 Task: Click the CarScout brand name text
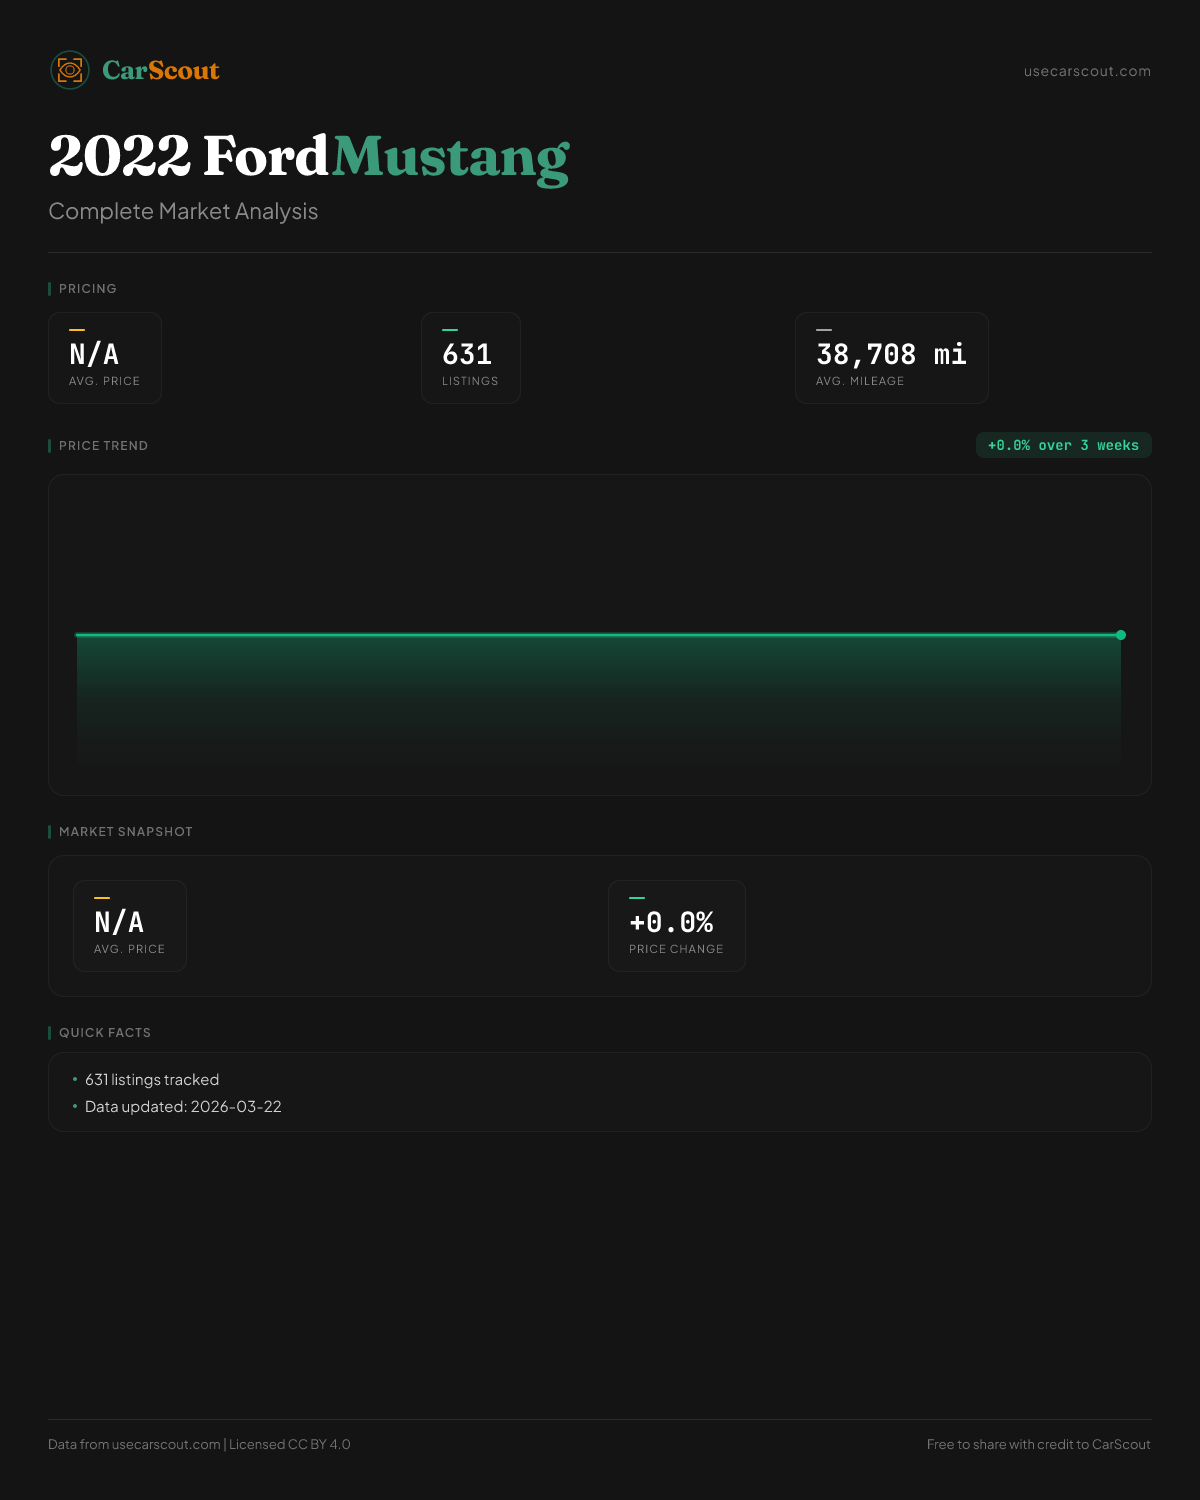click(161, 70)
